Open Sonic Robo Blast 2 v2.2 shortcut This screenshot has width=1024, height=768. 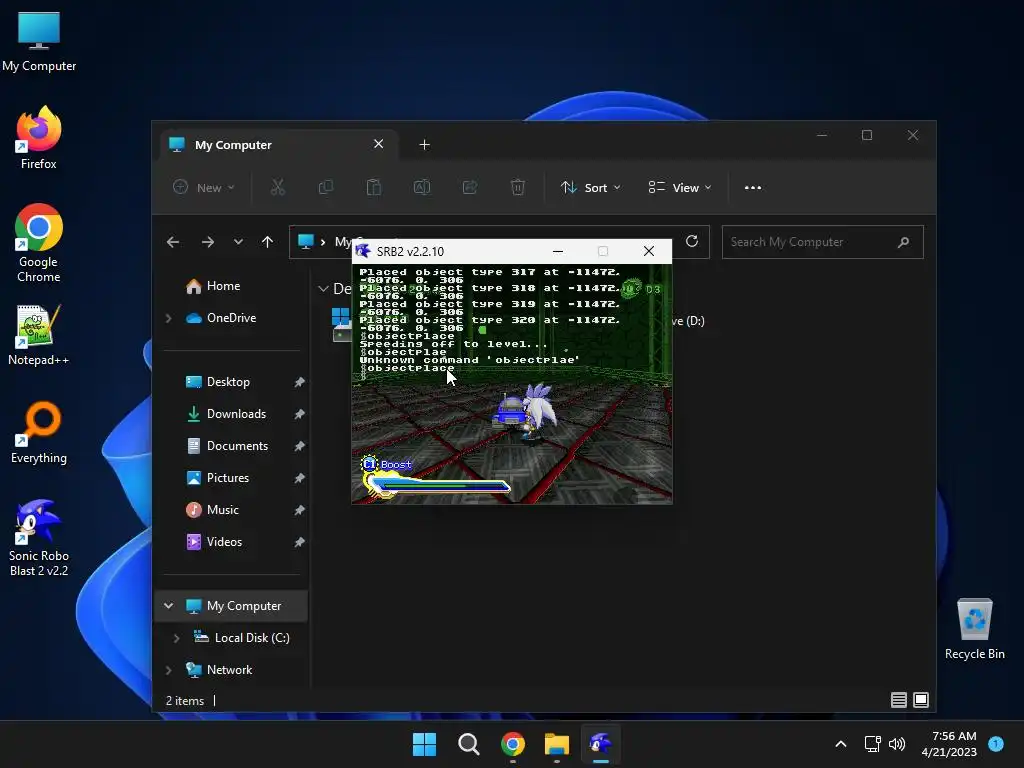point(39,538)
